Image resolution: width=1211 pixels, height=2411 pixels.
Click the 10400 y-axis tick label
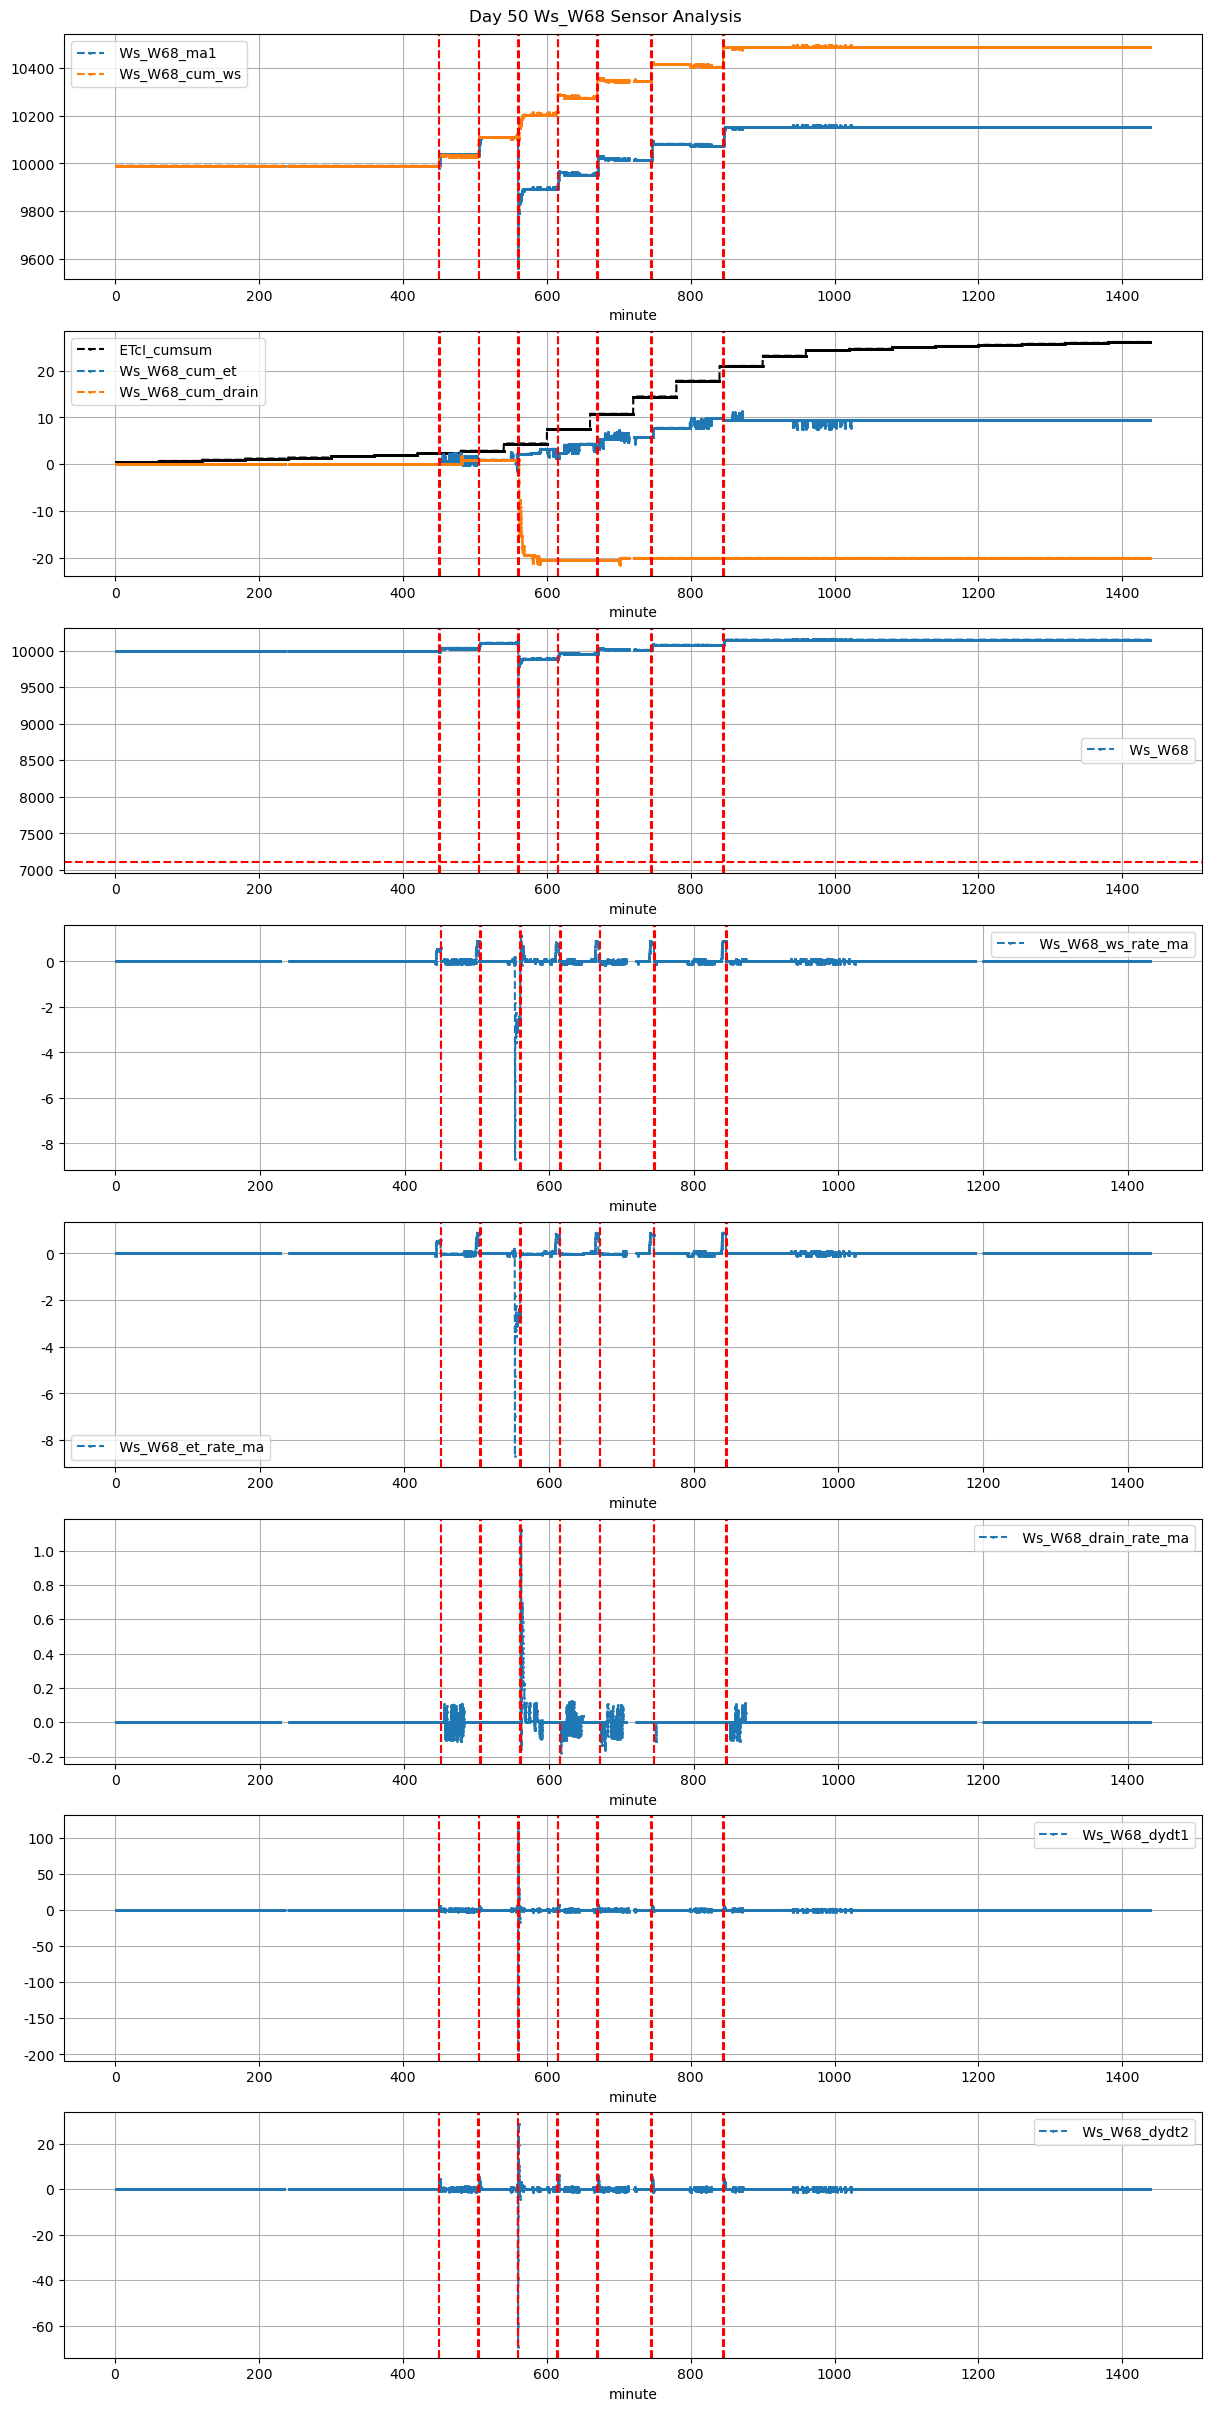tap(36, 69)
